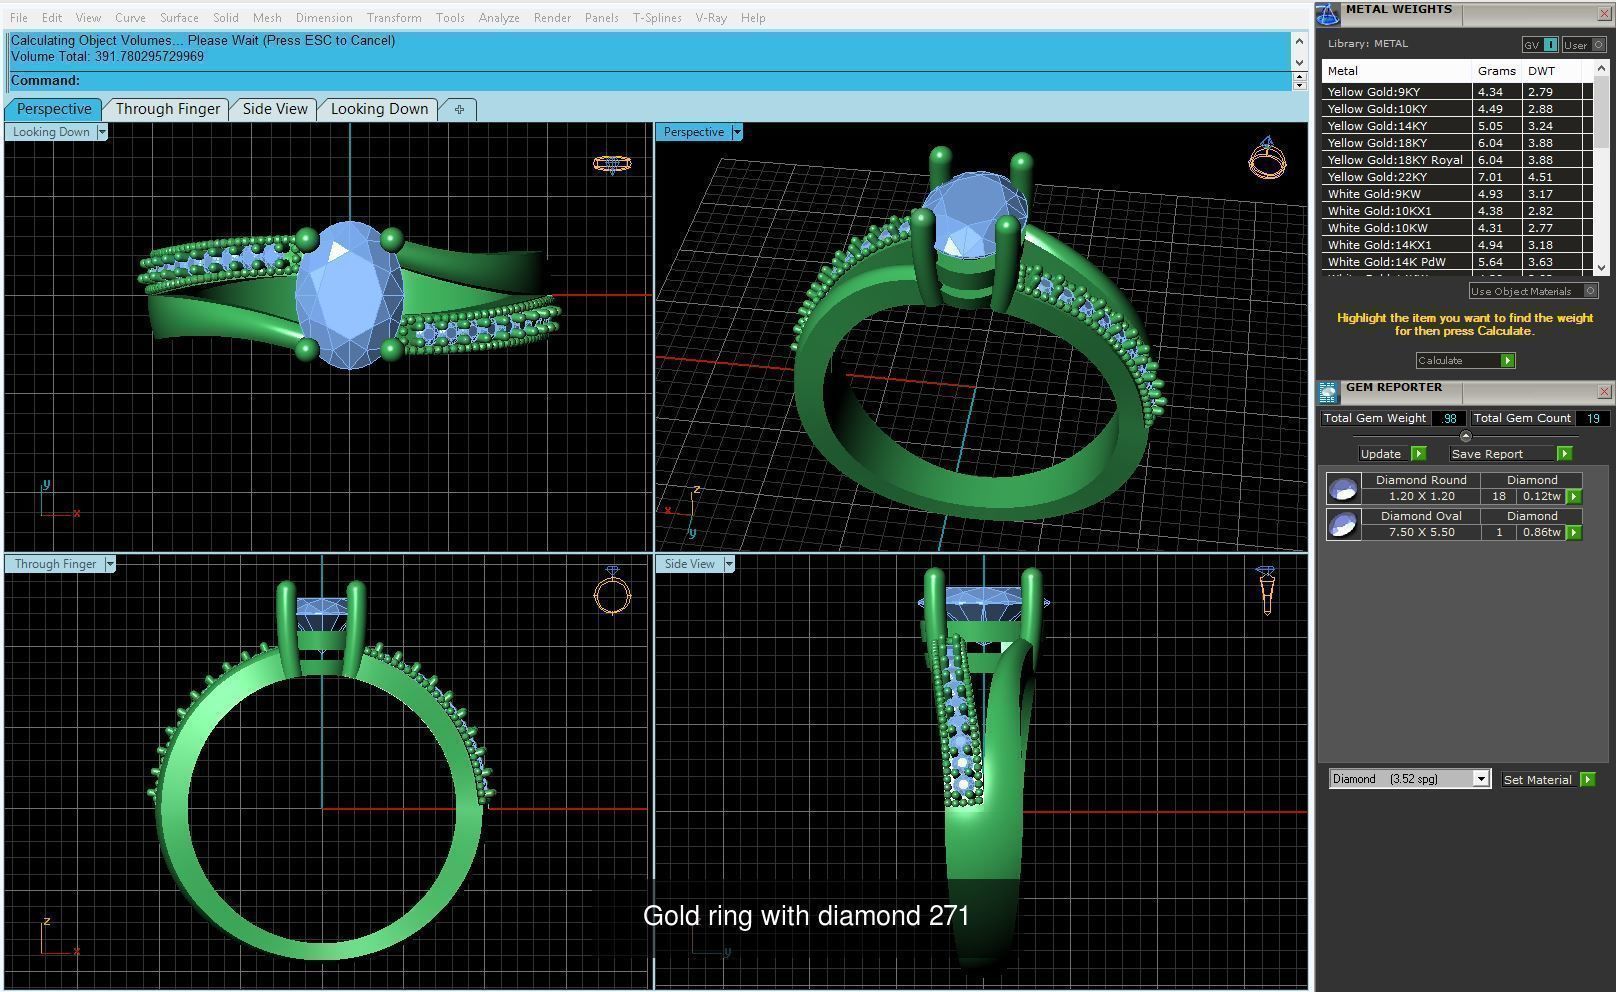The height and width of the screenshot is (992, 1616).
Task: Click green arrow on Diamond Oval 0.86tw row
Action: click(1574, 532)
